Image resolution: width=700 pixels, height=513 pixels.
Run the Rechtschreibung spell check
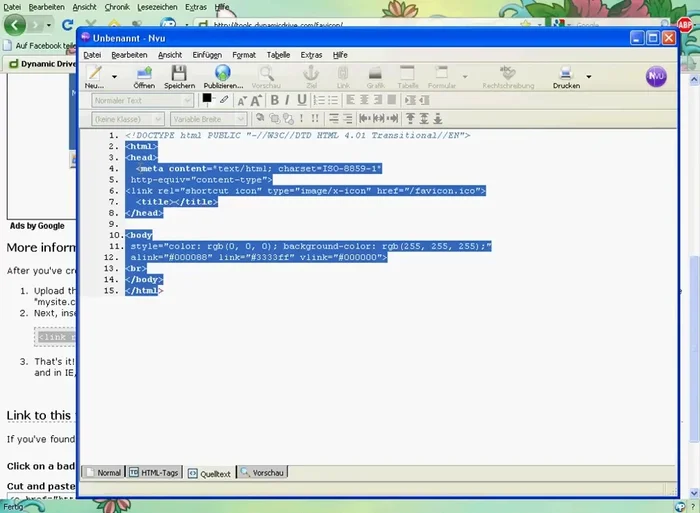point(508,77)
